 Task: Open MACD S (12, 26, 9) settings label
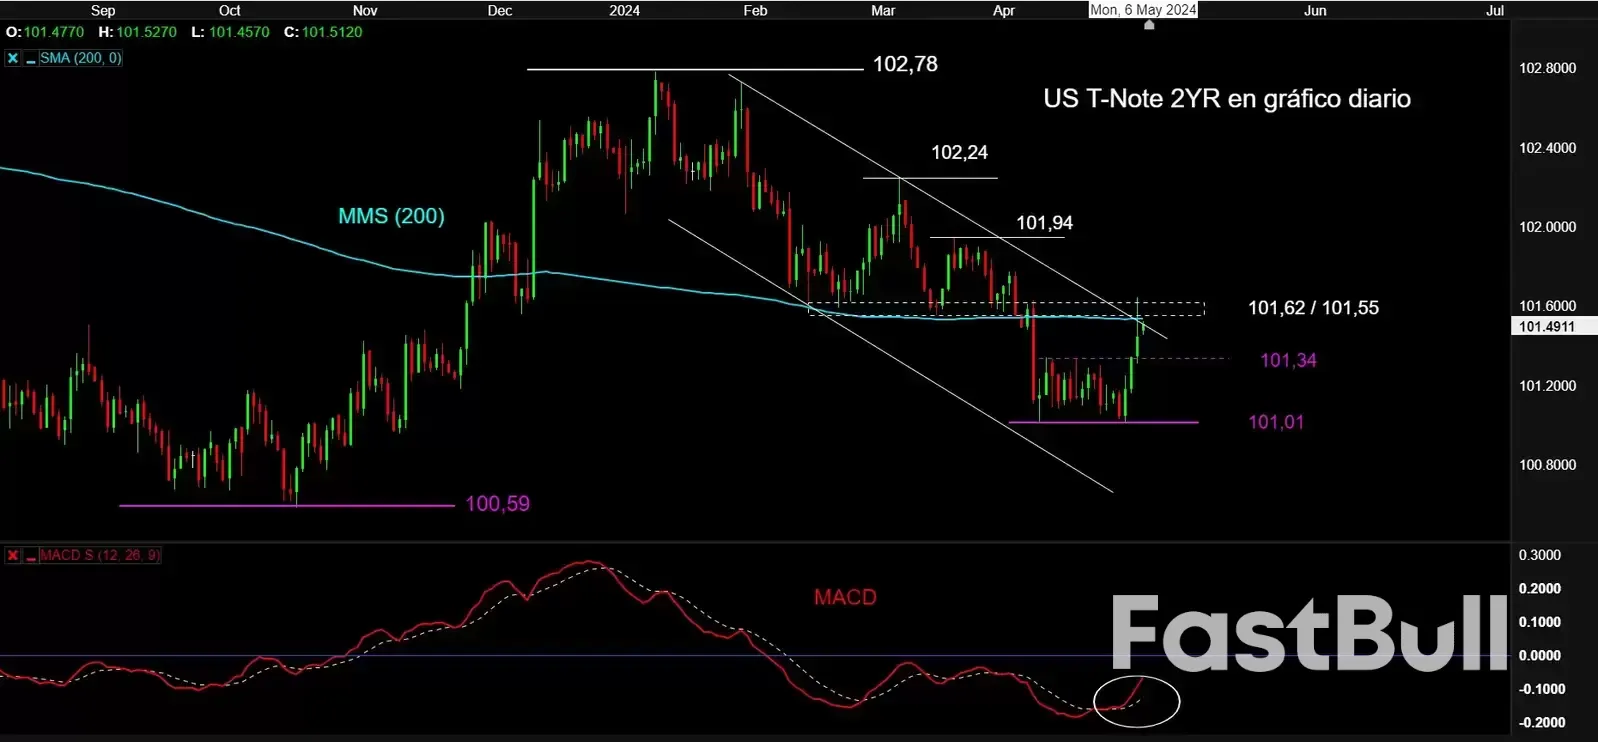pyautogui.click(x=99, y=555)
